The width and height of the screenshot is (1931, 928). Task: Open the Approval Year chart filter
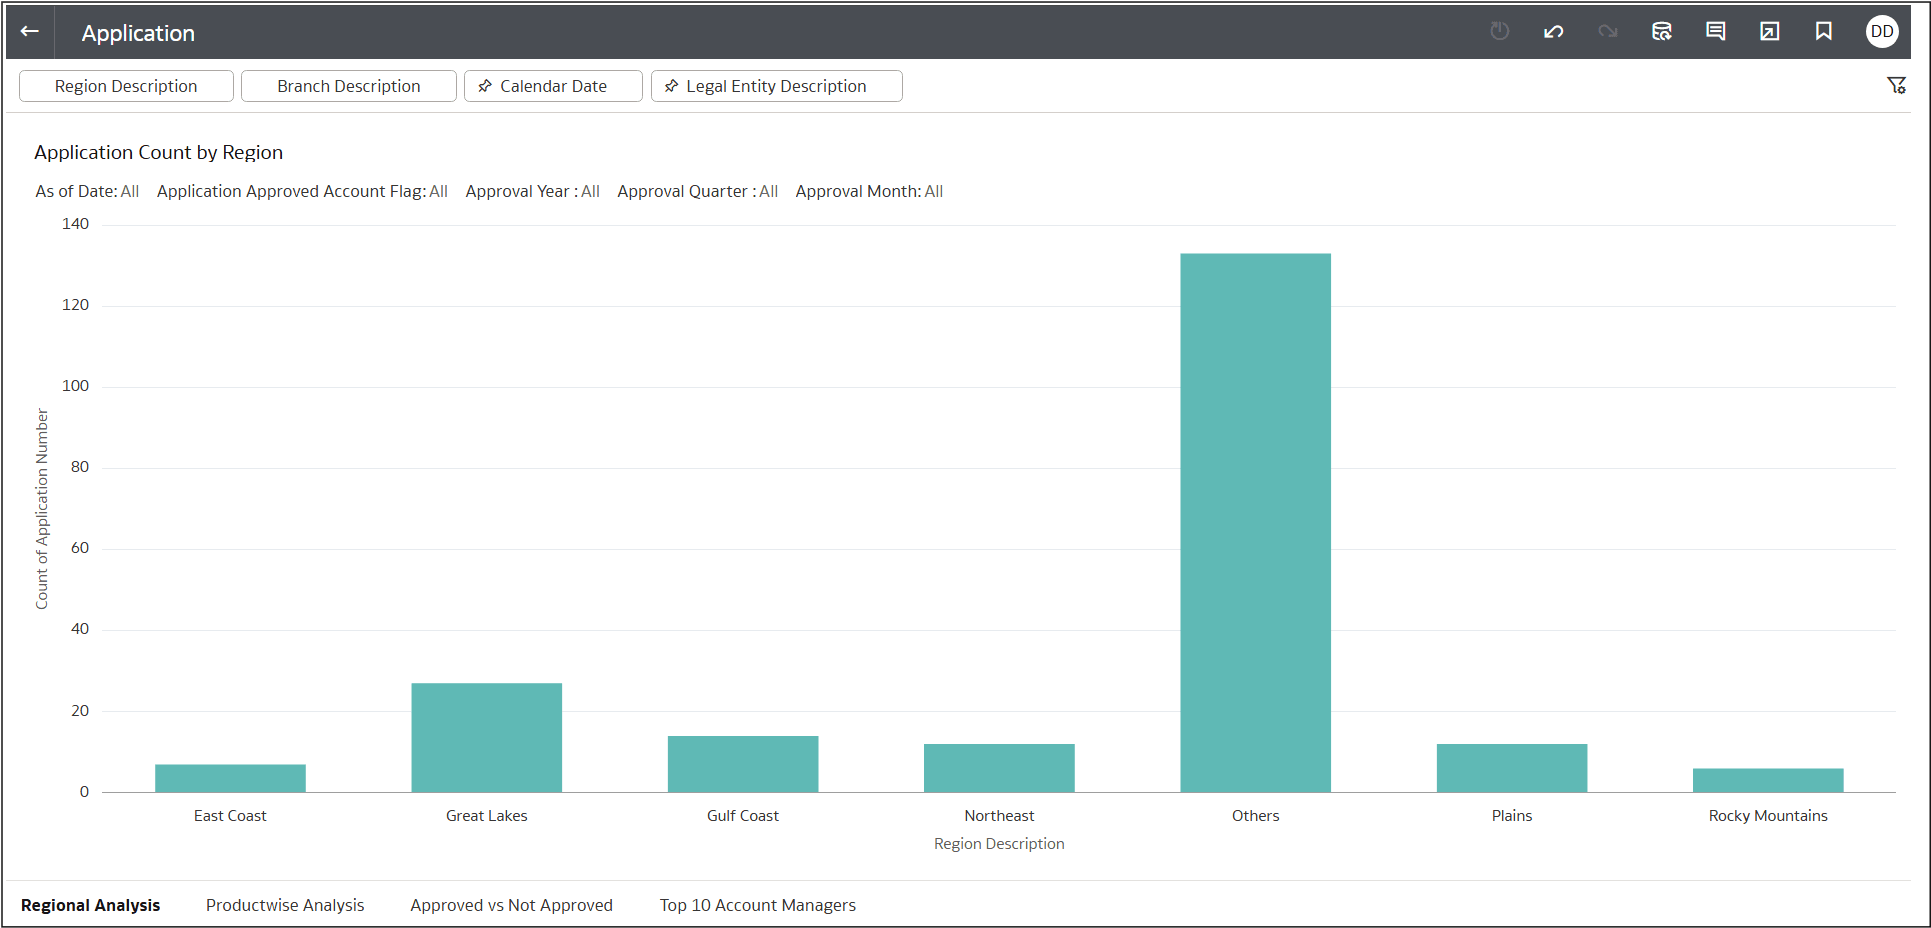[x=533, y=191]
